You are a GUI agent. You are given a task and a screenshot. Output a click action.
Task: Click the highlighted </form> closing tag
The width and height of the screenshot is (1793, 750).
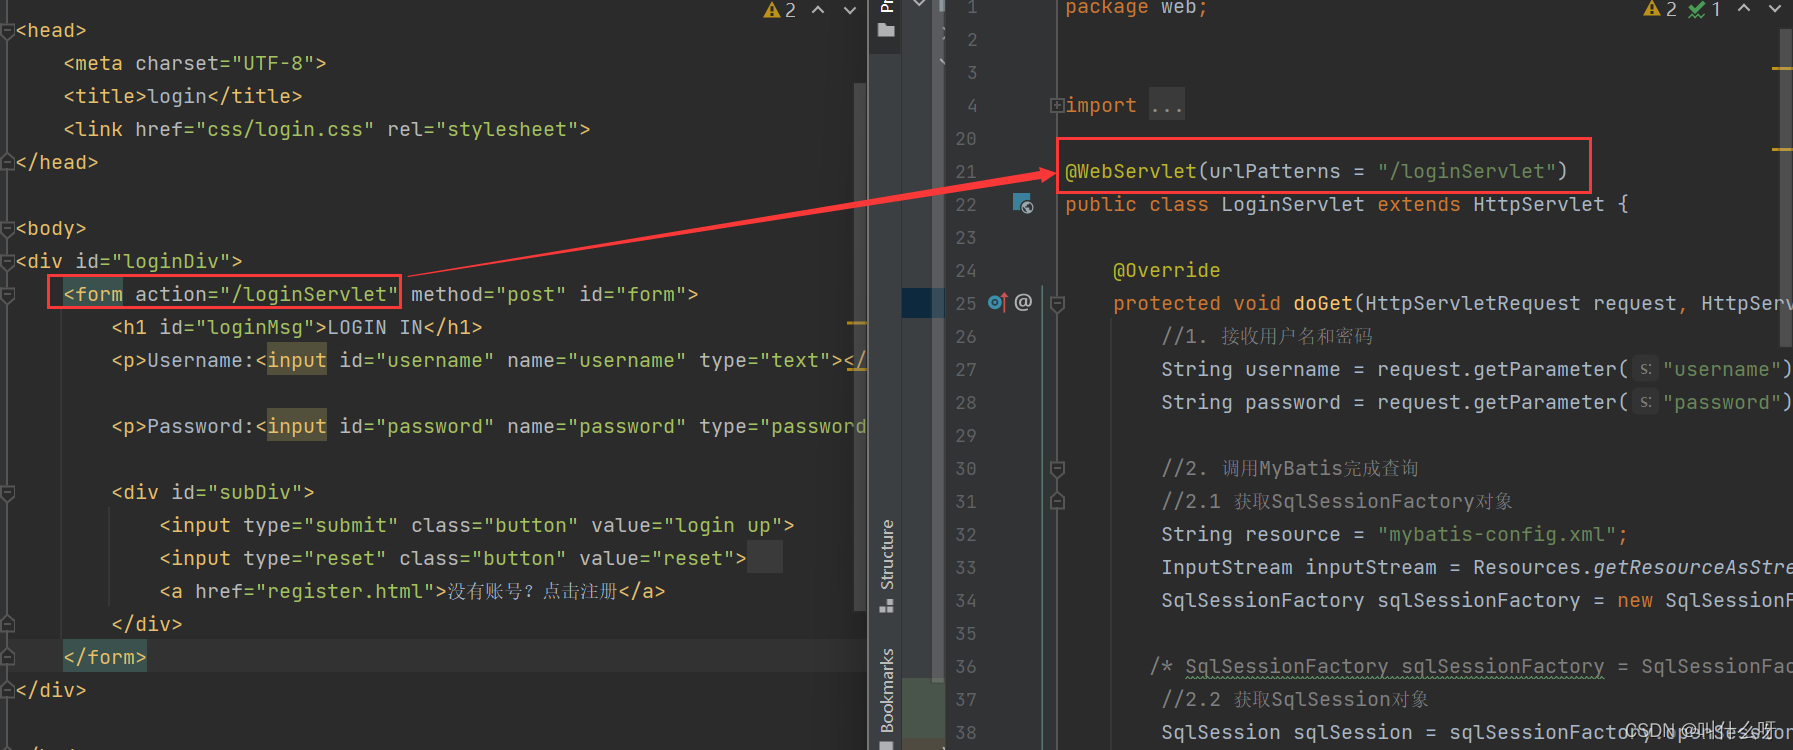[x=105, y=657]
